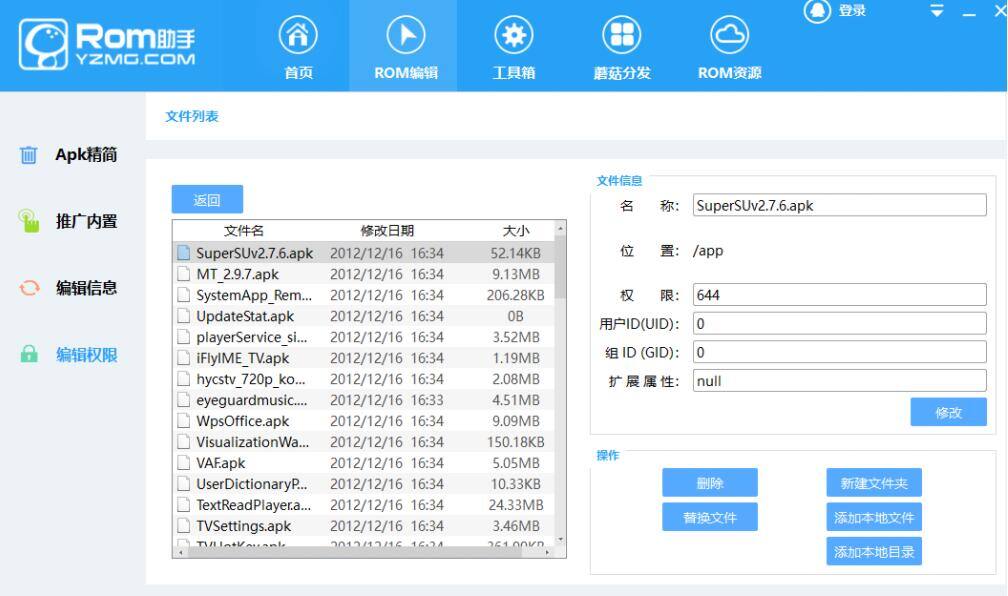Expand the dropdown arrow near window controls

pyautogui.click(x=936, y=10)
